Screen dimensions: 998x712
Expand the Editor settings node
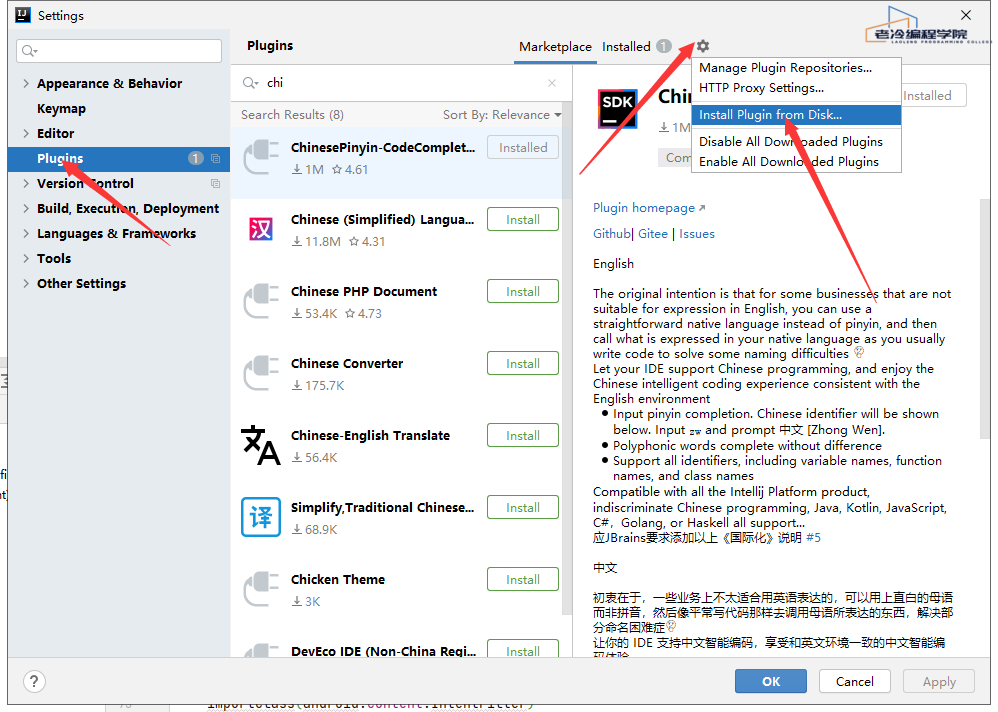[26, 134]
